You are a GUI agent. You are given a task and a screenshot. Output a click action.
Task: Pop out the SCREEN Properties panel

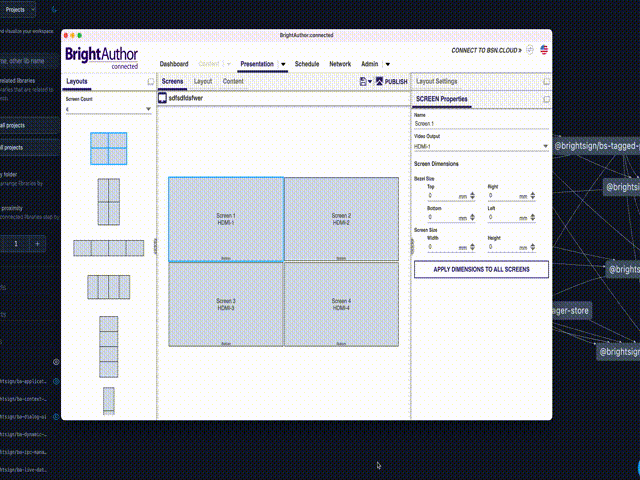pos(546,99)
